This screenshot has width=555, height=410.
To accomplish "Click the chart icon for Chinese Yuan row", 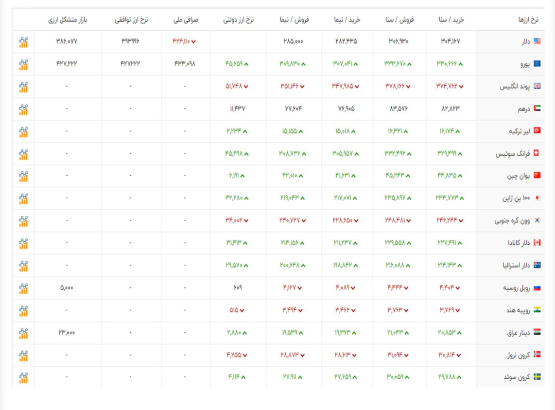I will coord(23,176).
